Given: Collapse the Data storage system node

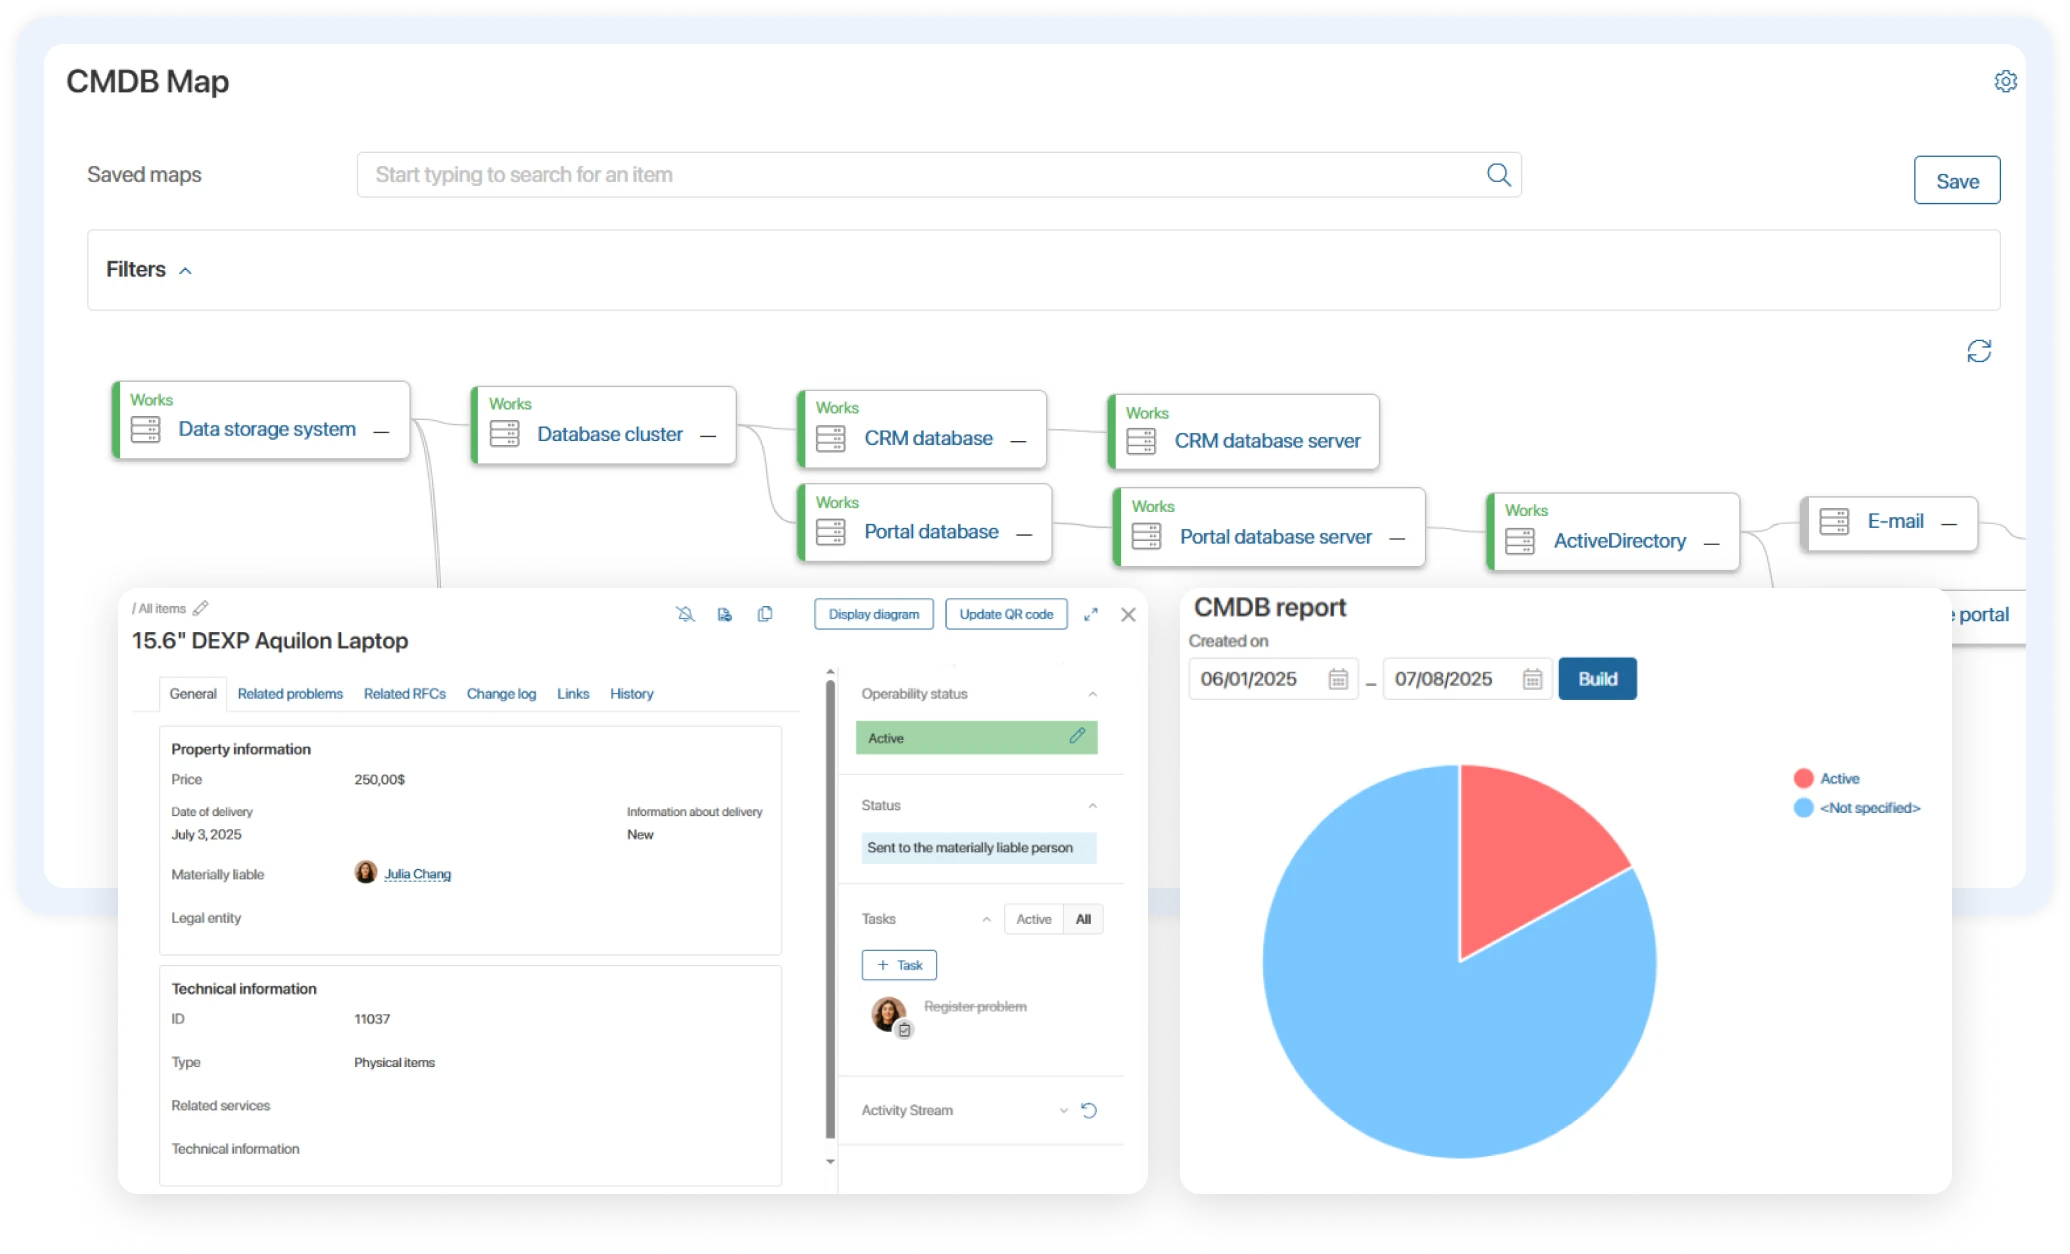Looking at the screenshot, I should click(x=381, y=431).
